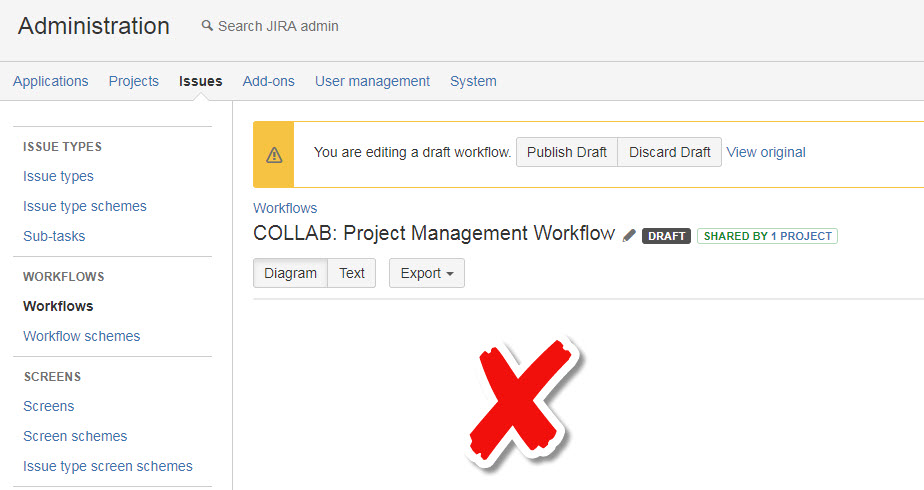This screenshot has width=924, height=490.
Task: Open Workflow schemes in the sidebar
Action: [82, 336]
